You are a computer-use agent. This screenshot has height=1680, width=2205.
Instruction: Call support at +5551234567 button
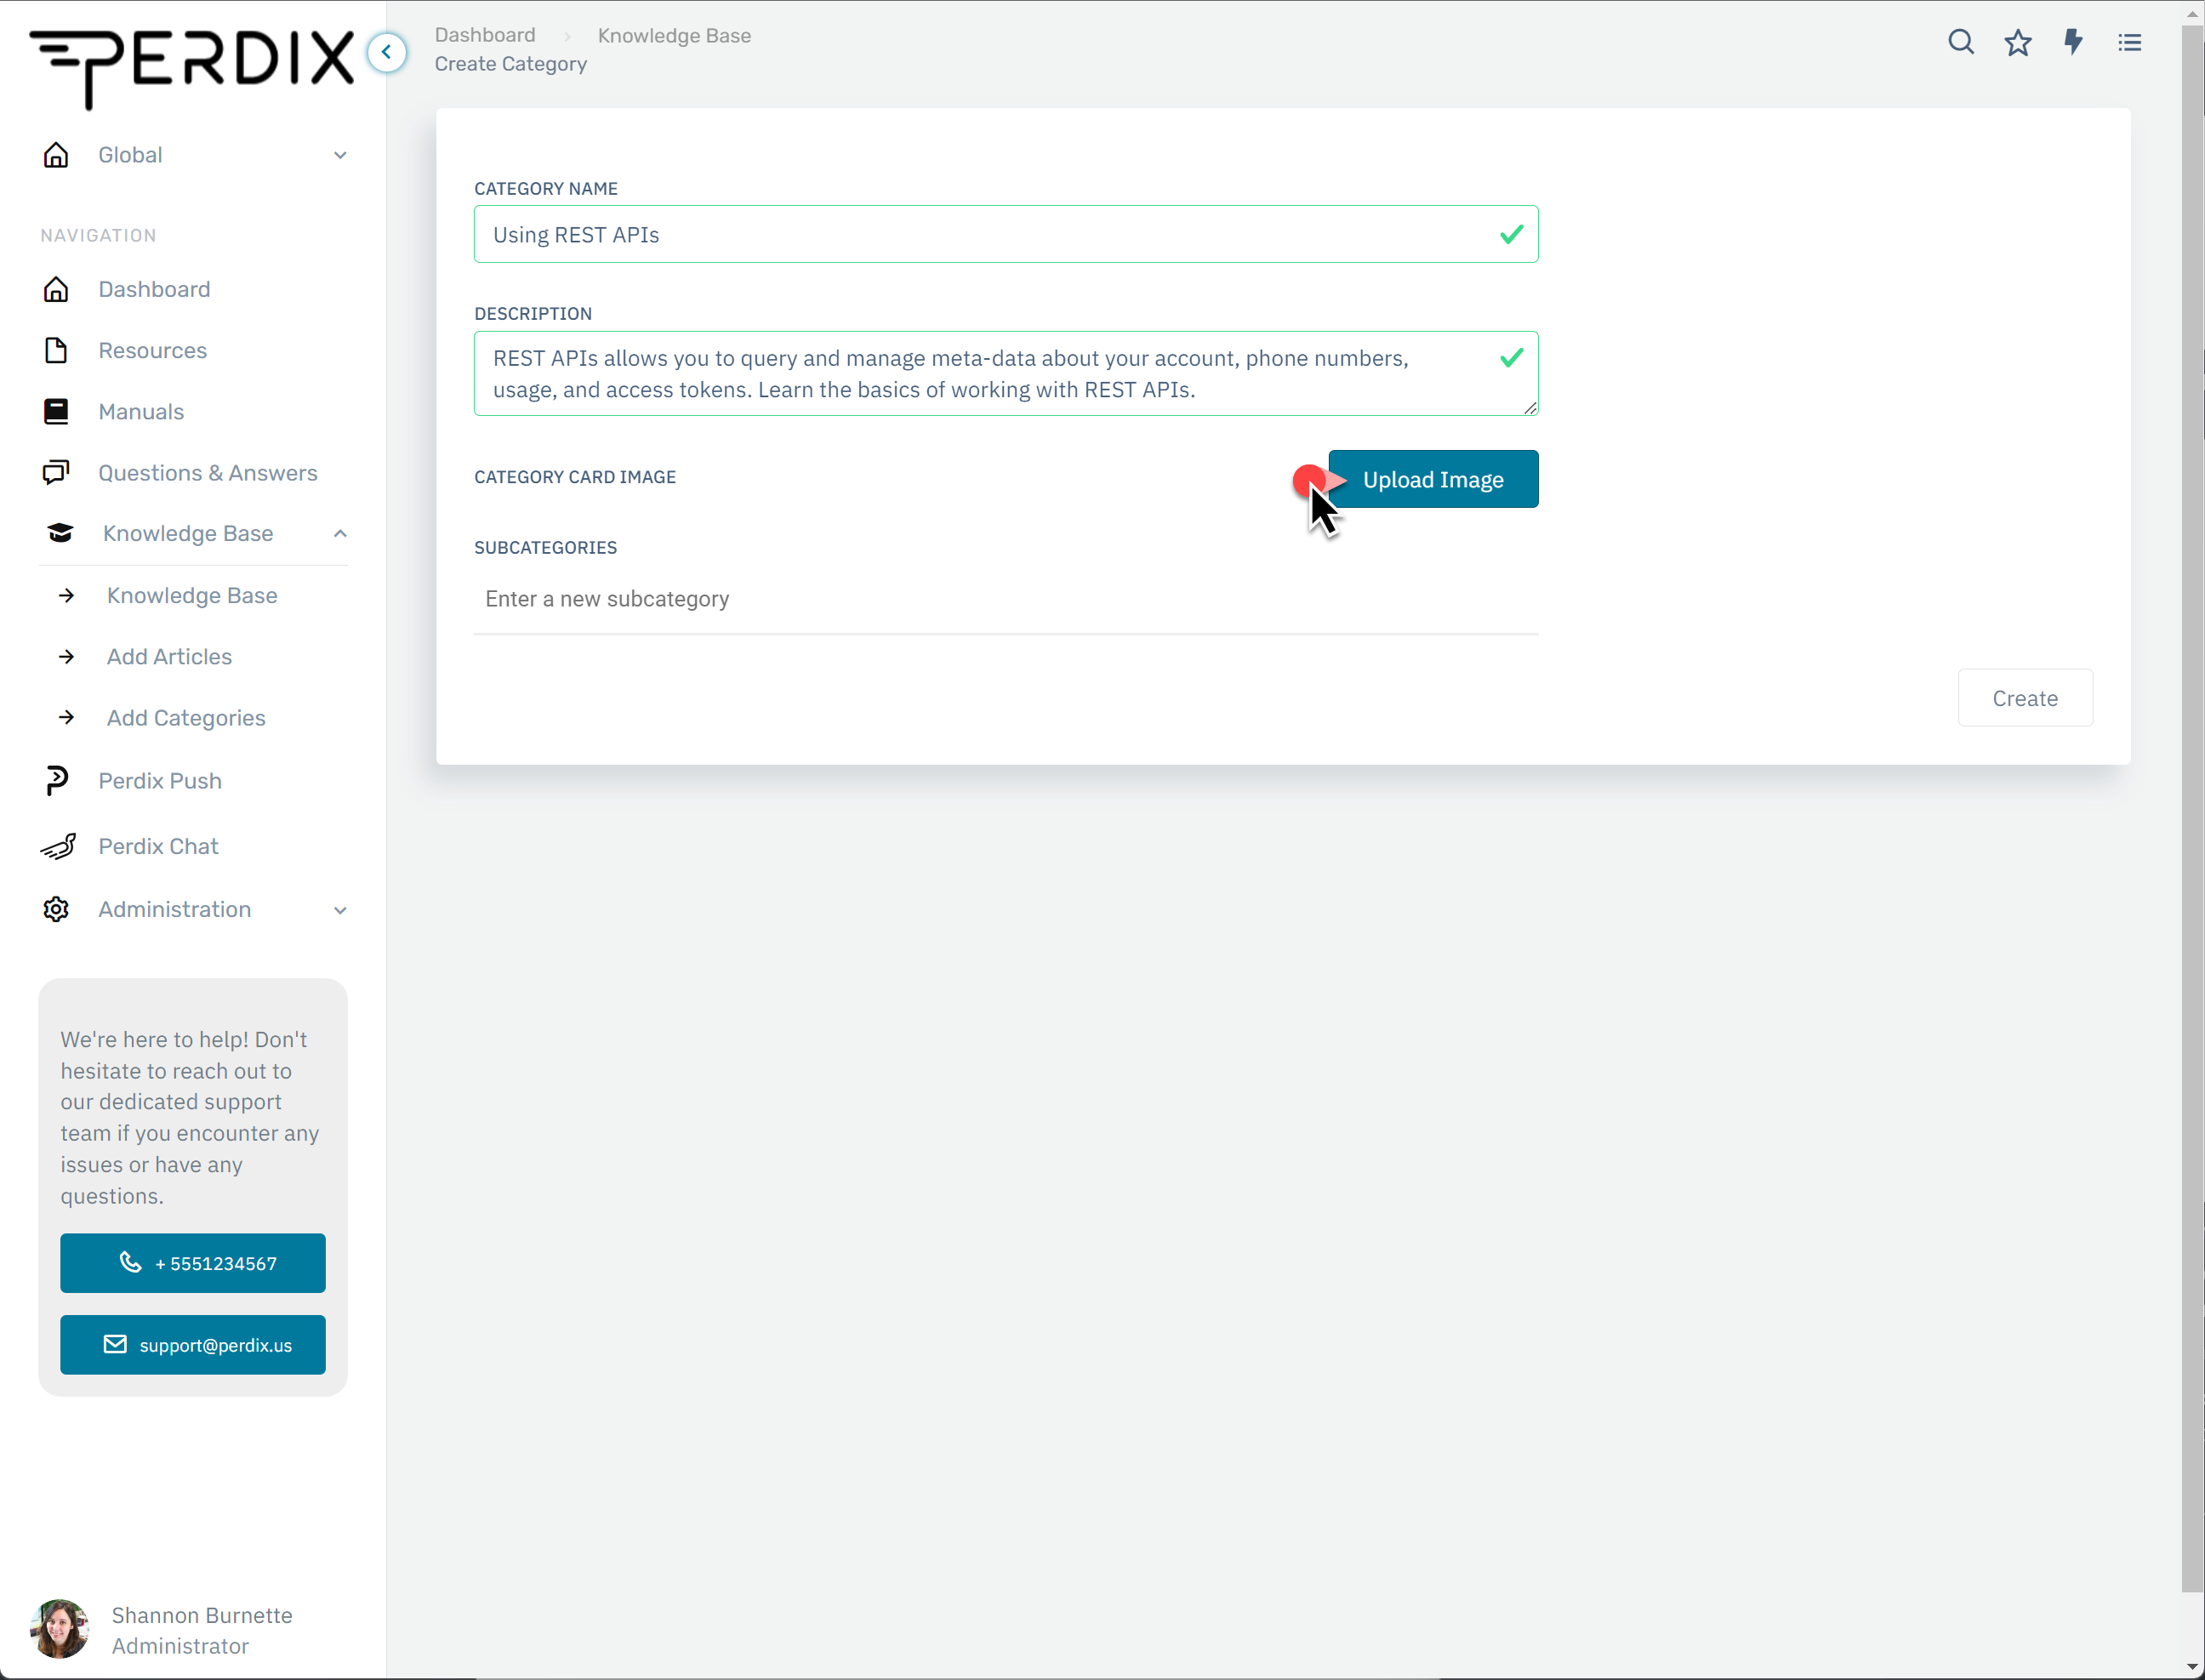(x=192, y=1263)
